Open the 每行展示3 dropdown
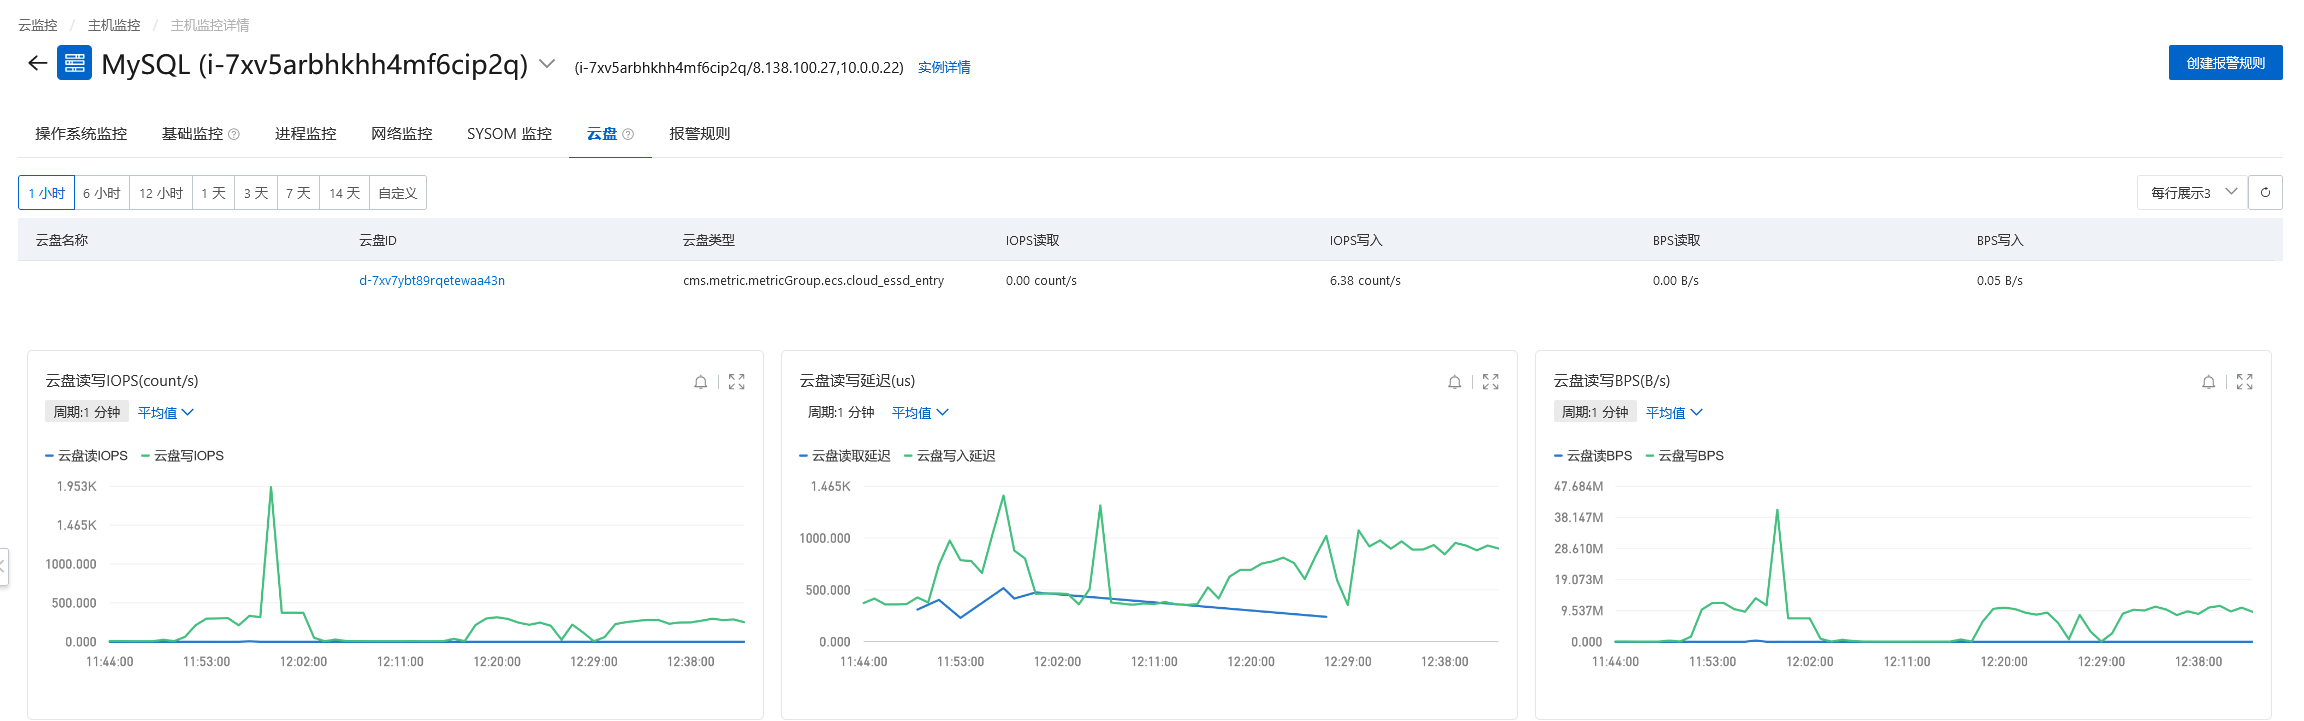The width and height of the screenshot is (2304, 721). [2192, 193]
